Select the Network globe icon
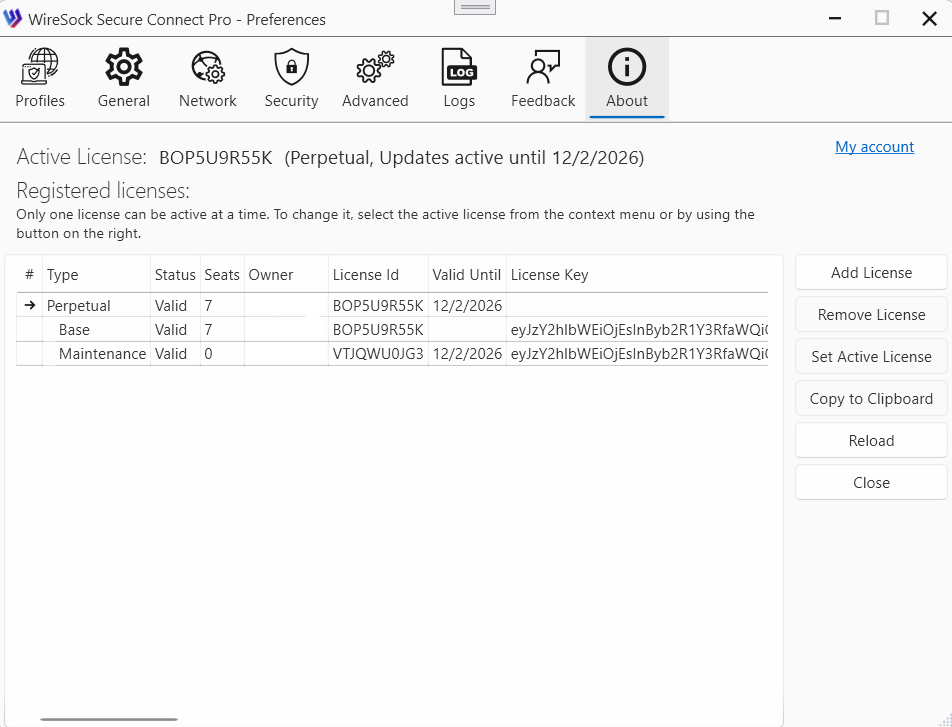This screenshot has width=952, height=727. [x=208, y=68]
